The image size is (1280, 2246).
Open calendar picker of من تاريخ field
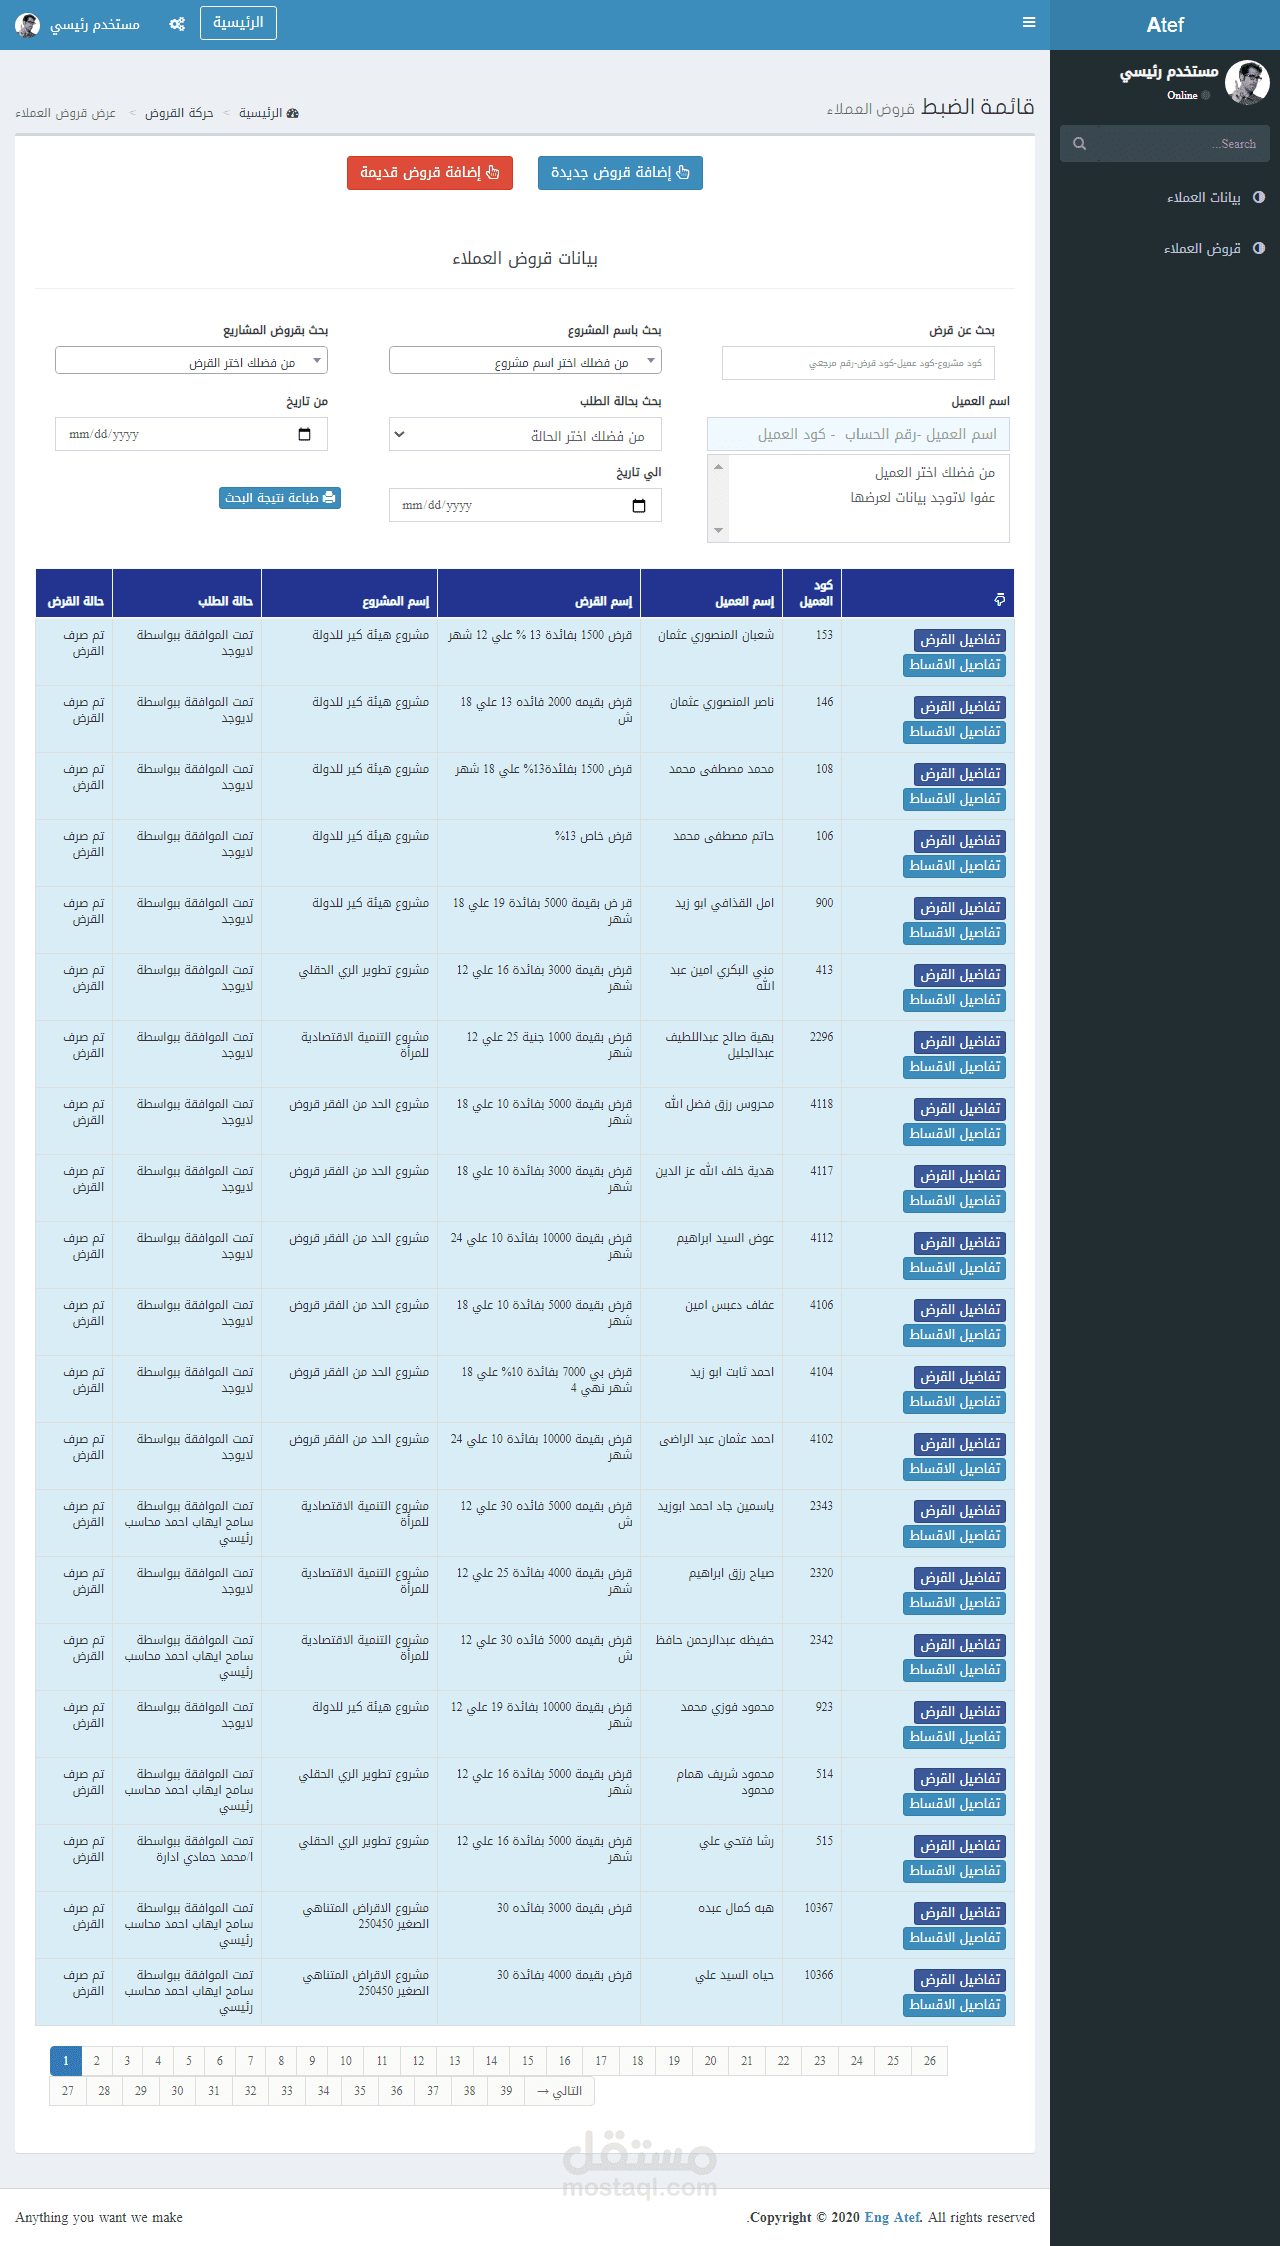(x=305, y=434)
